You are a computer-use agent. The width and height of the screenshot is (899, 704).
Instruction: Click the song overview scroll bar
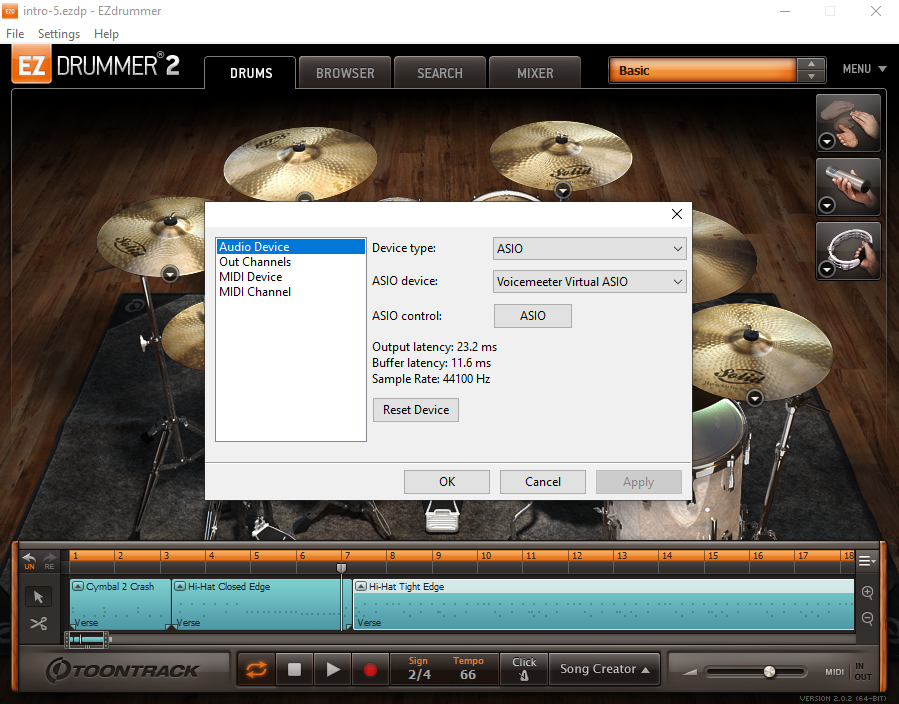88,639
